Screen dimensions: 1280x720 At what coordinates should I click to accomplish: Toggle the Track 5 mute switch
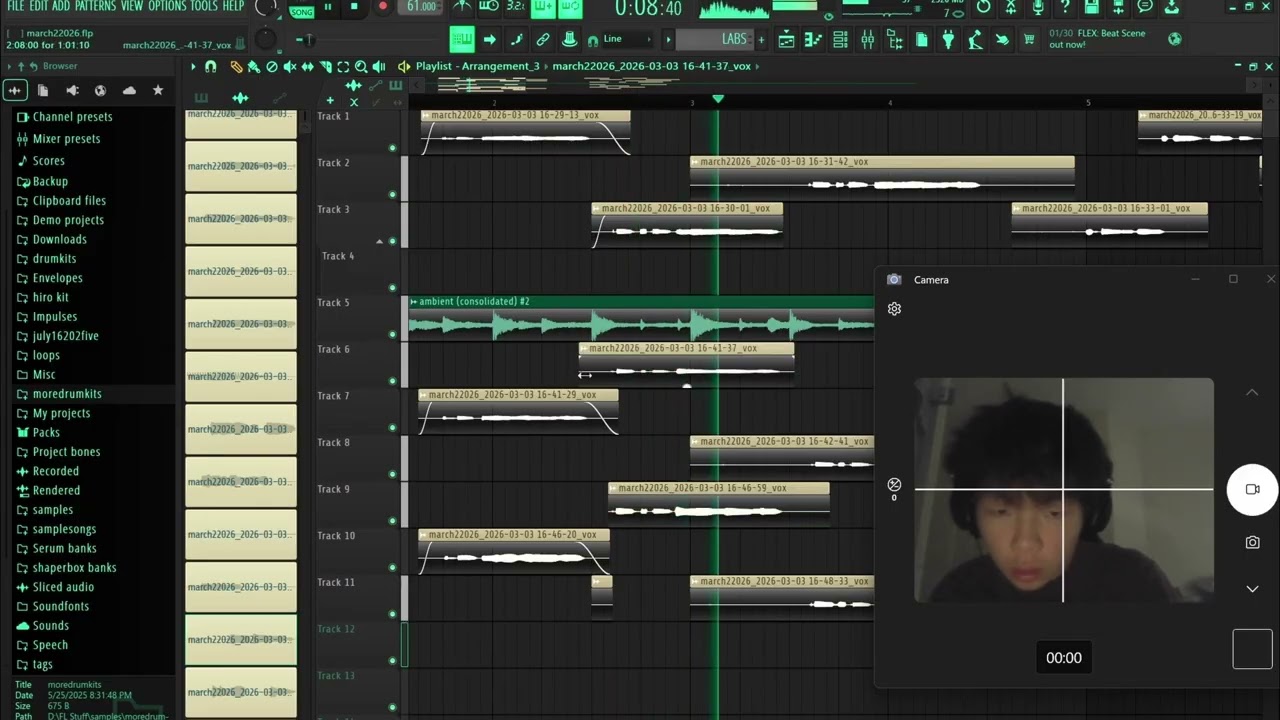click(x=392, y=334)
